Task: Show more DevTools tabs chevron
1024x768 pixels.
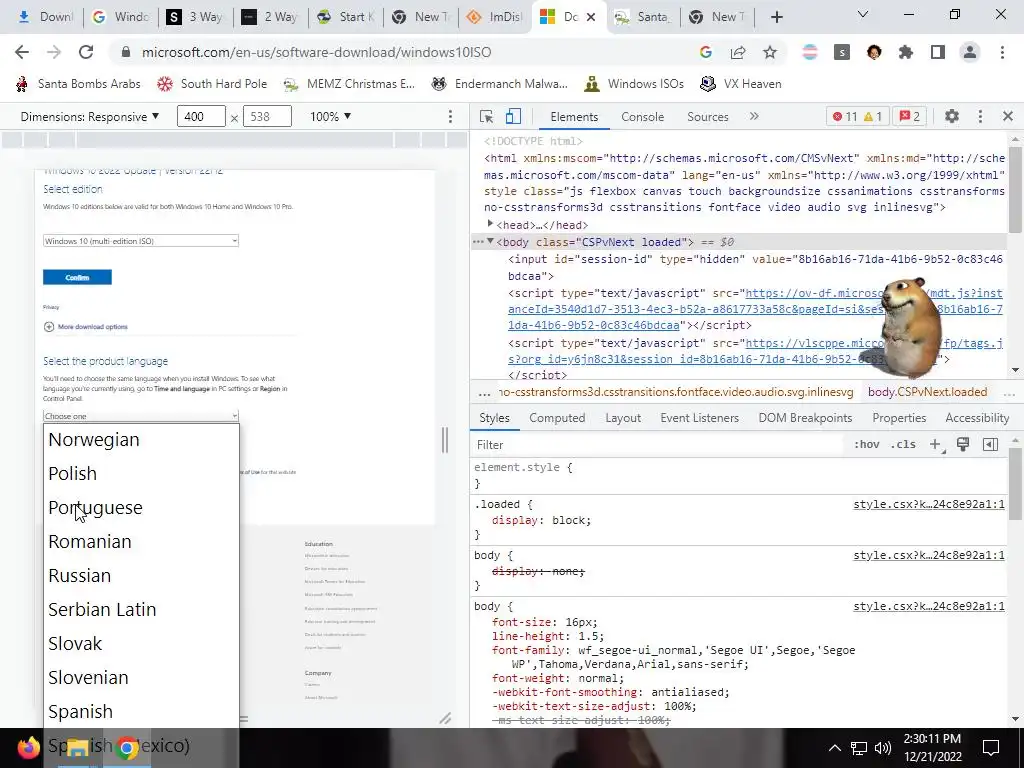Action: tap(754, 116)
